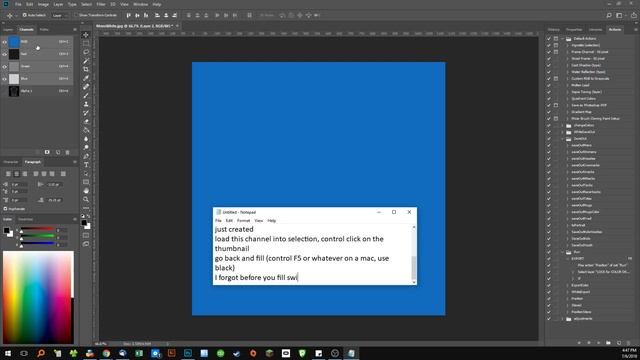Select the Path Selection tool
Screen dimensions: 640x360
point(86,173)
